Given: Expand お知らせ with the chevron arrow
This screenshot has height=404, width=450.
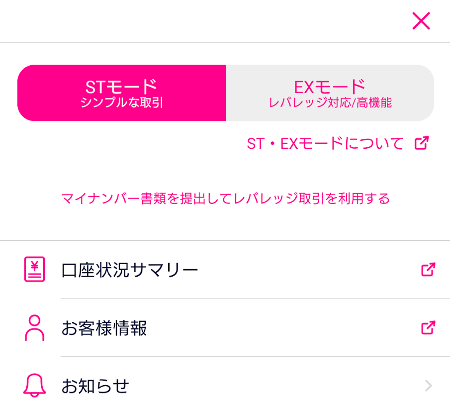Looking at the screenshot, I should (429, 386).
